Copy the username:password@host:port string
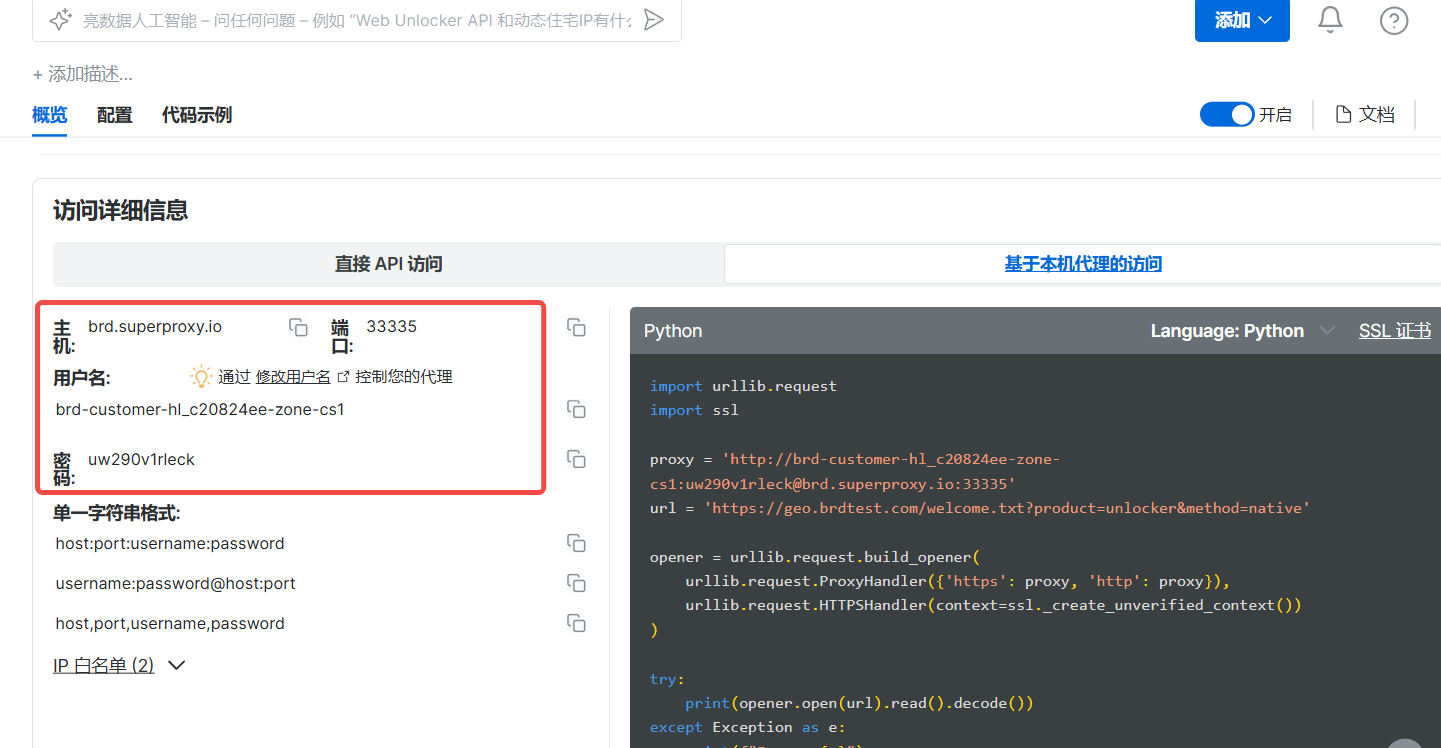The width and height of the screenshot is (1441, 748). (x=576, y=583)
